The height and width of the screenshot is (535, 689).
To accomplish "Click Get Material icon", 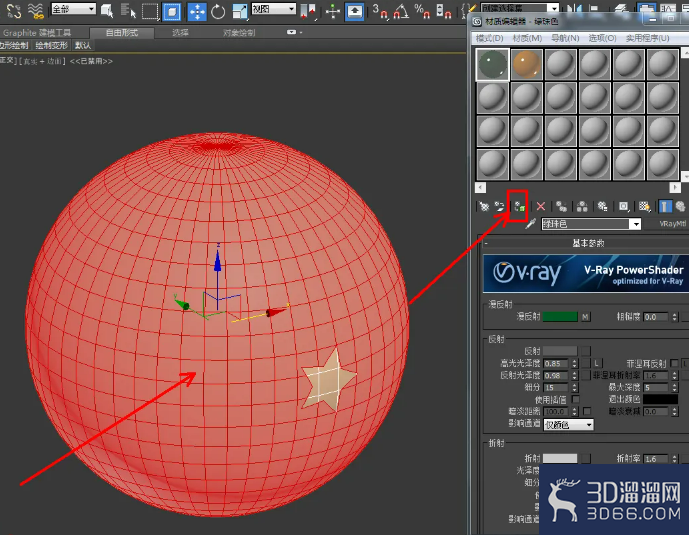I will (x=484, y=206).
